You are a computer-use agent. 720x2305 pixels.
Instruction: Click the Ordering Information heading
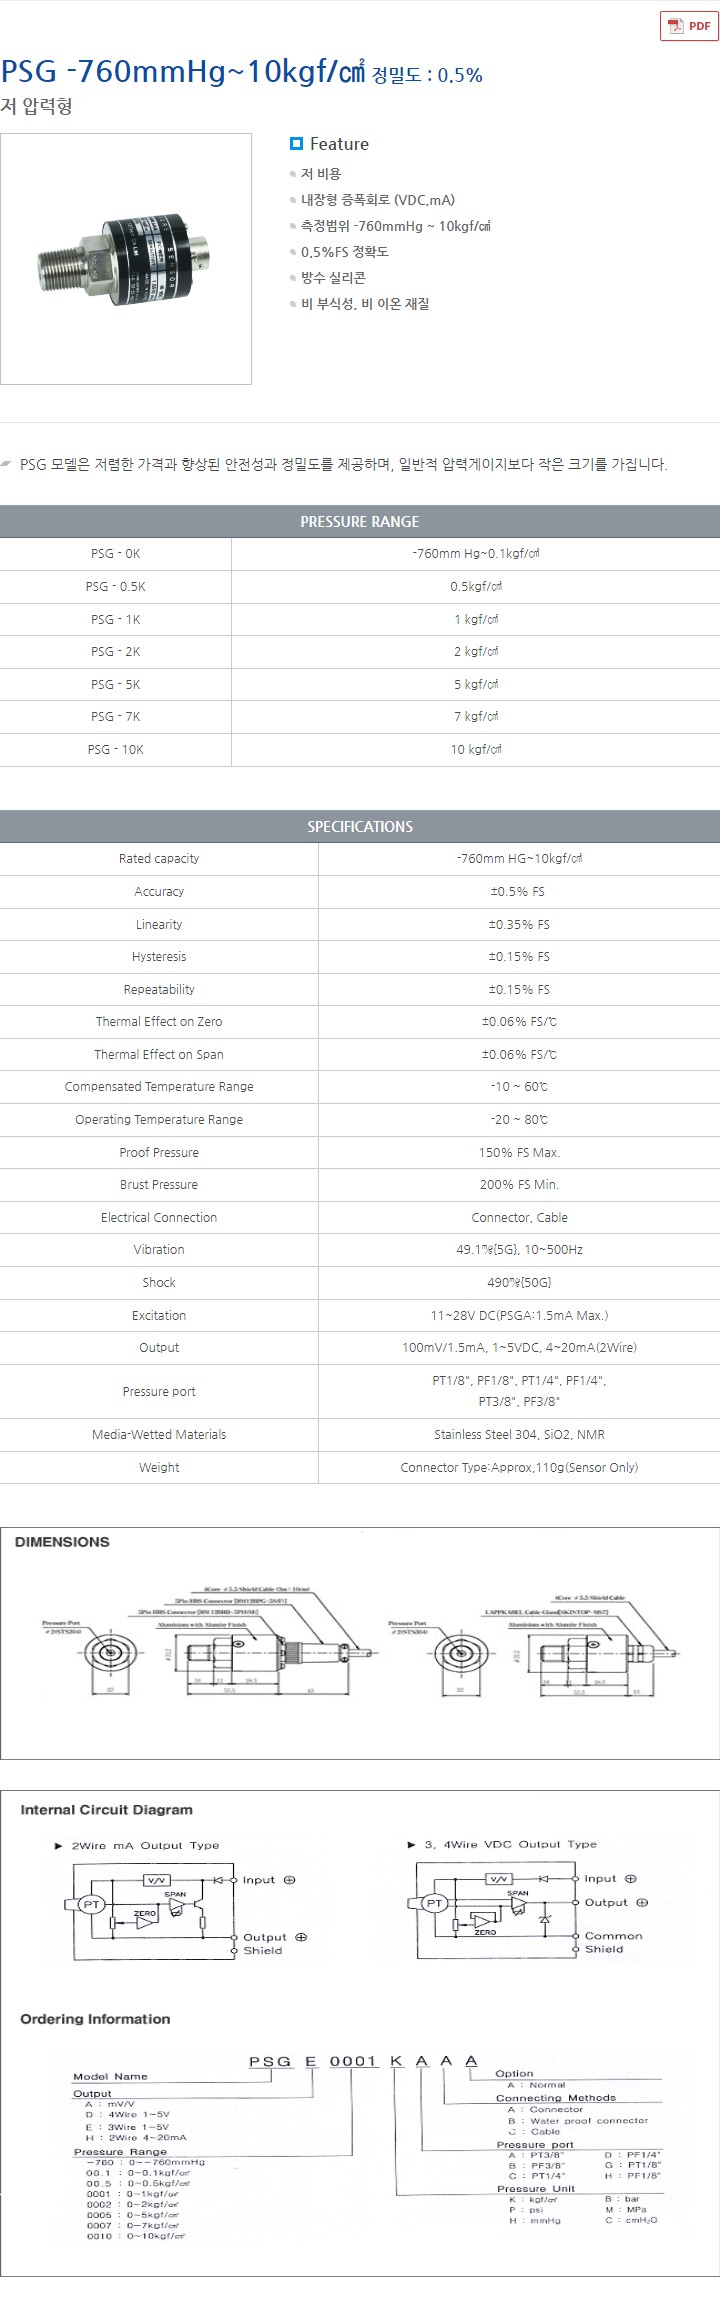95,2019
